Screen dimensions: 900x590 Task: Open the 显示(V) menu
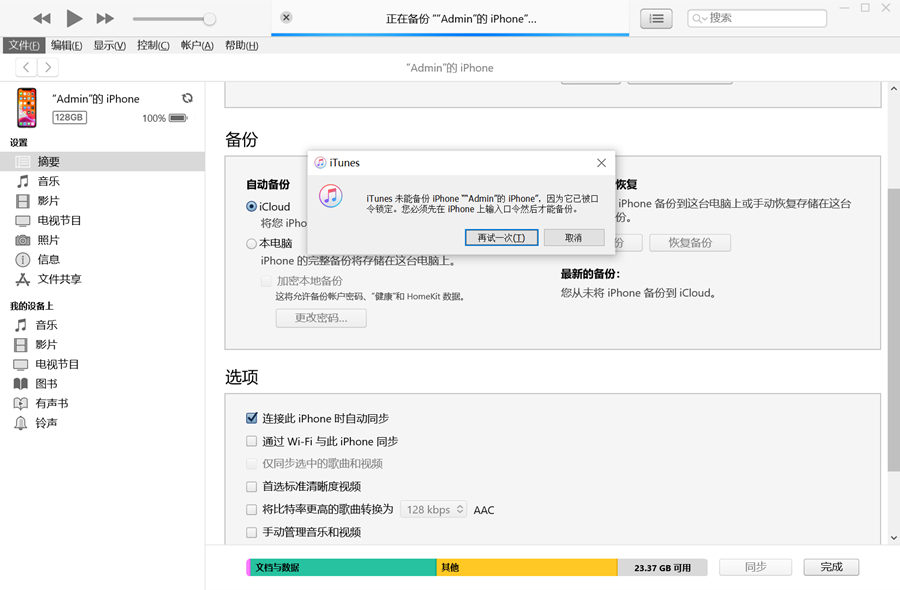(110, 45)
